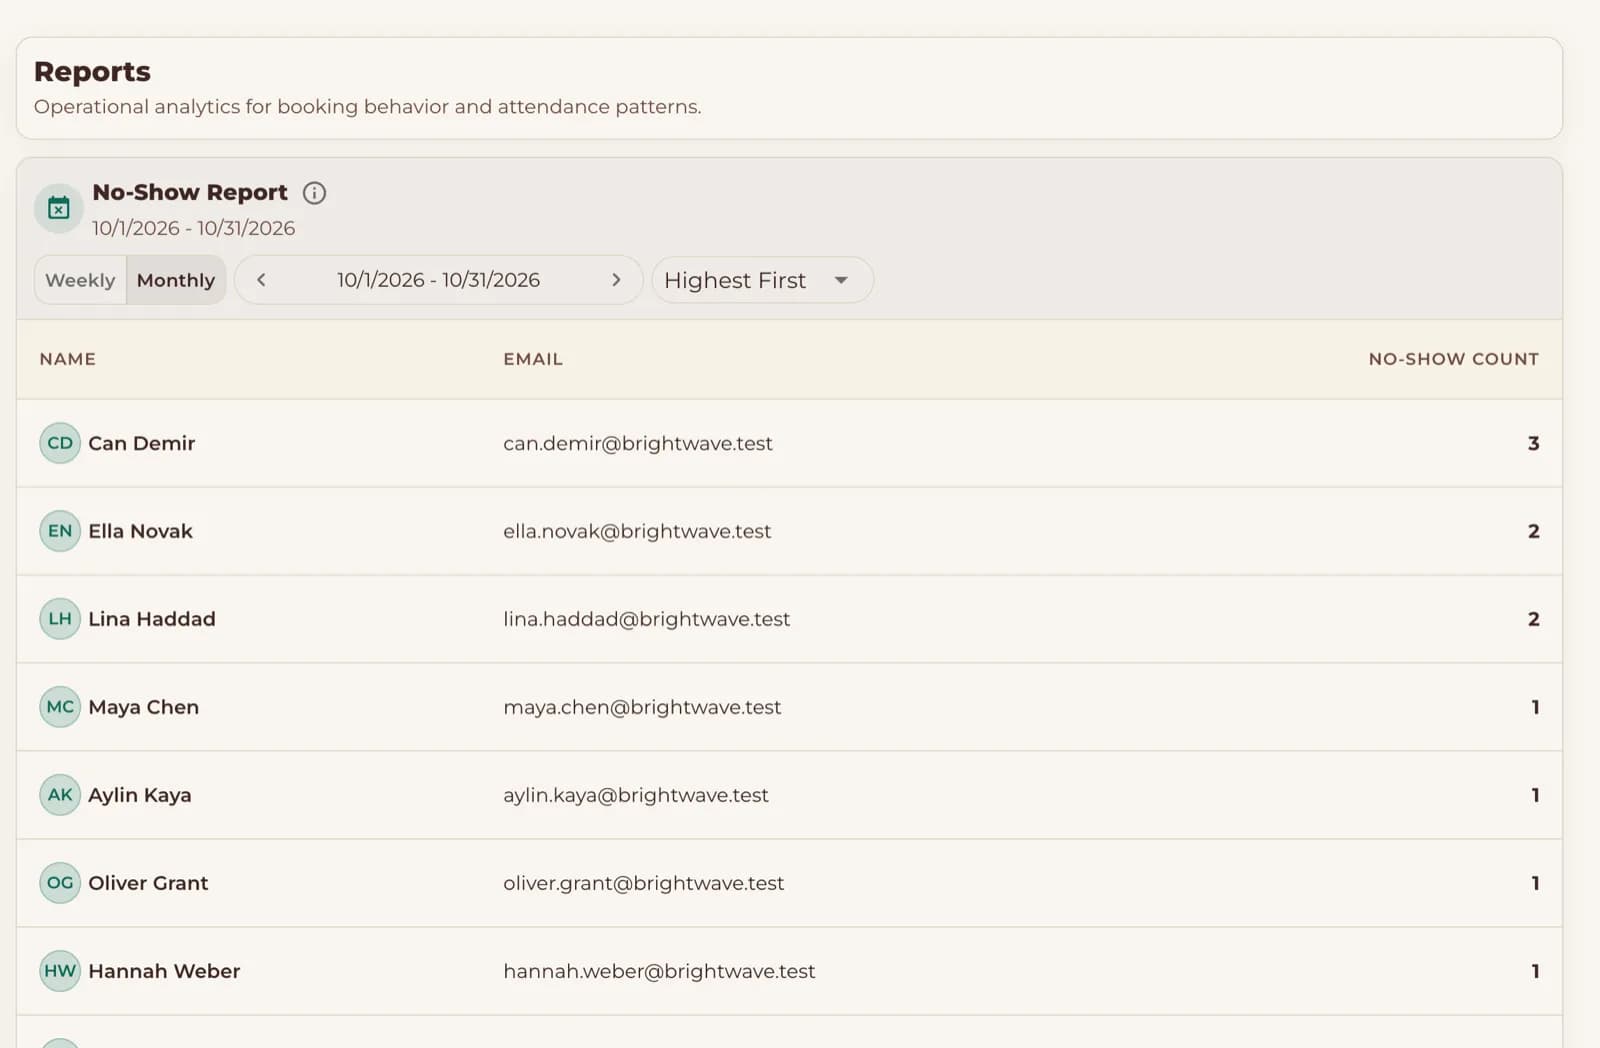
Task: Click the date subtitle under No-Show Report
Action: click(194, 228)
